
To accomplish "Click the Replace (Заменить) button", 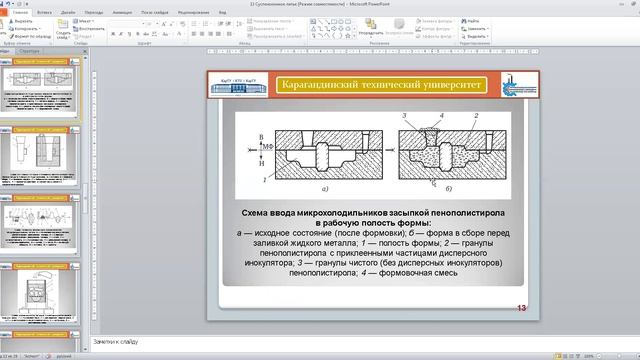I will tap(475, 29).
